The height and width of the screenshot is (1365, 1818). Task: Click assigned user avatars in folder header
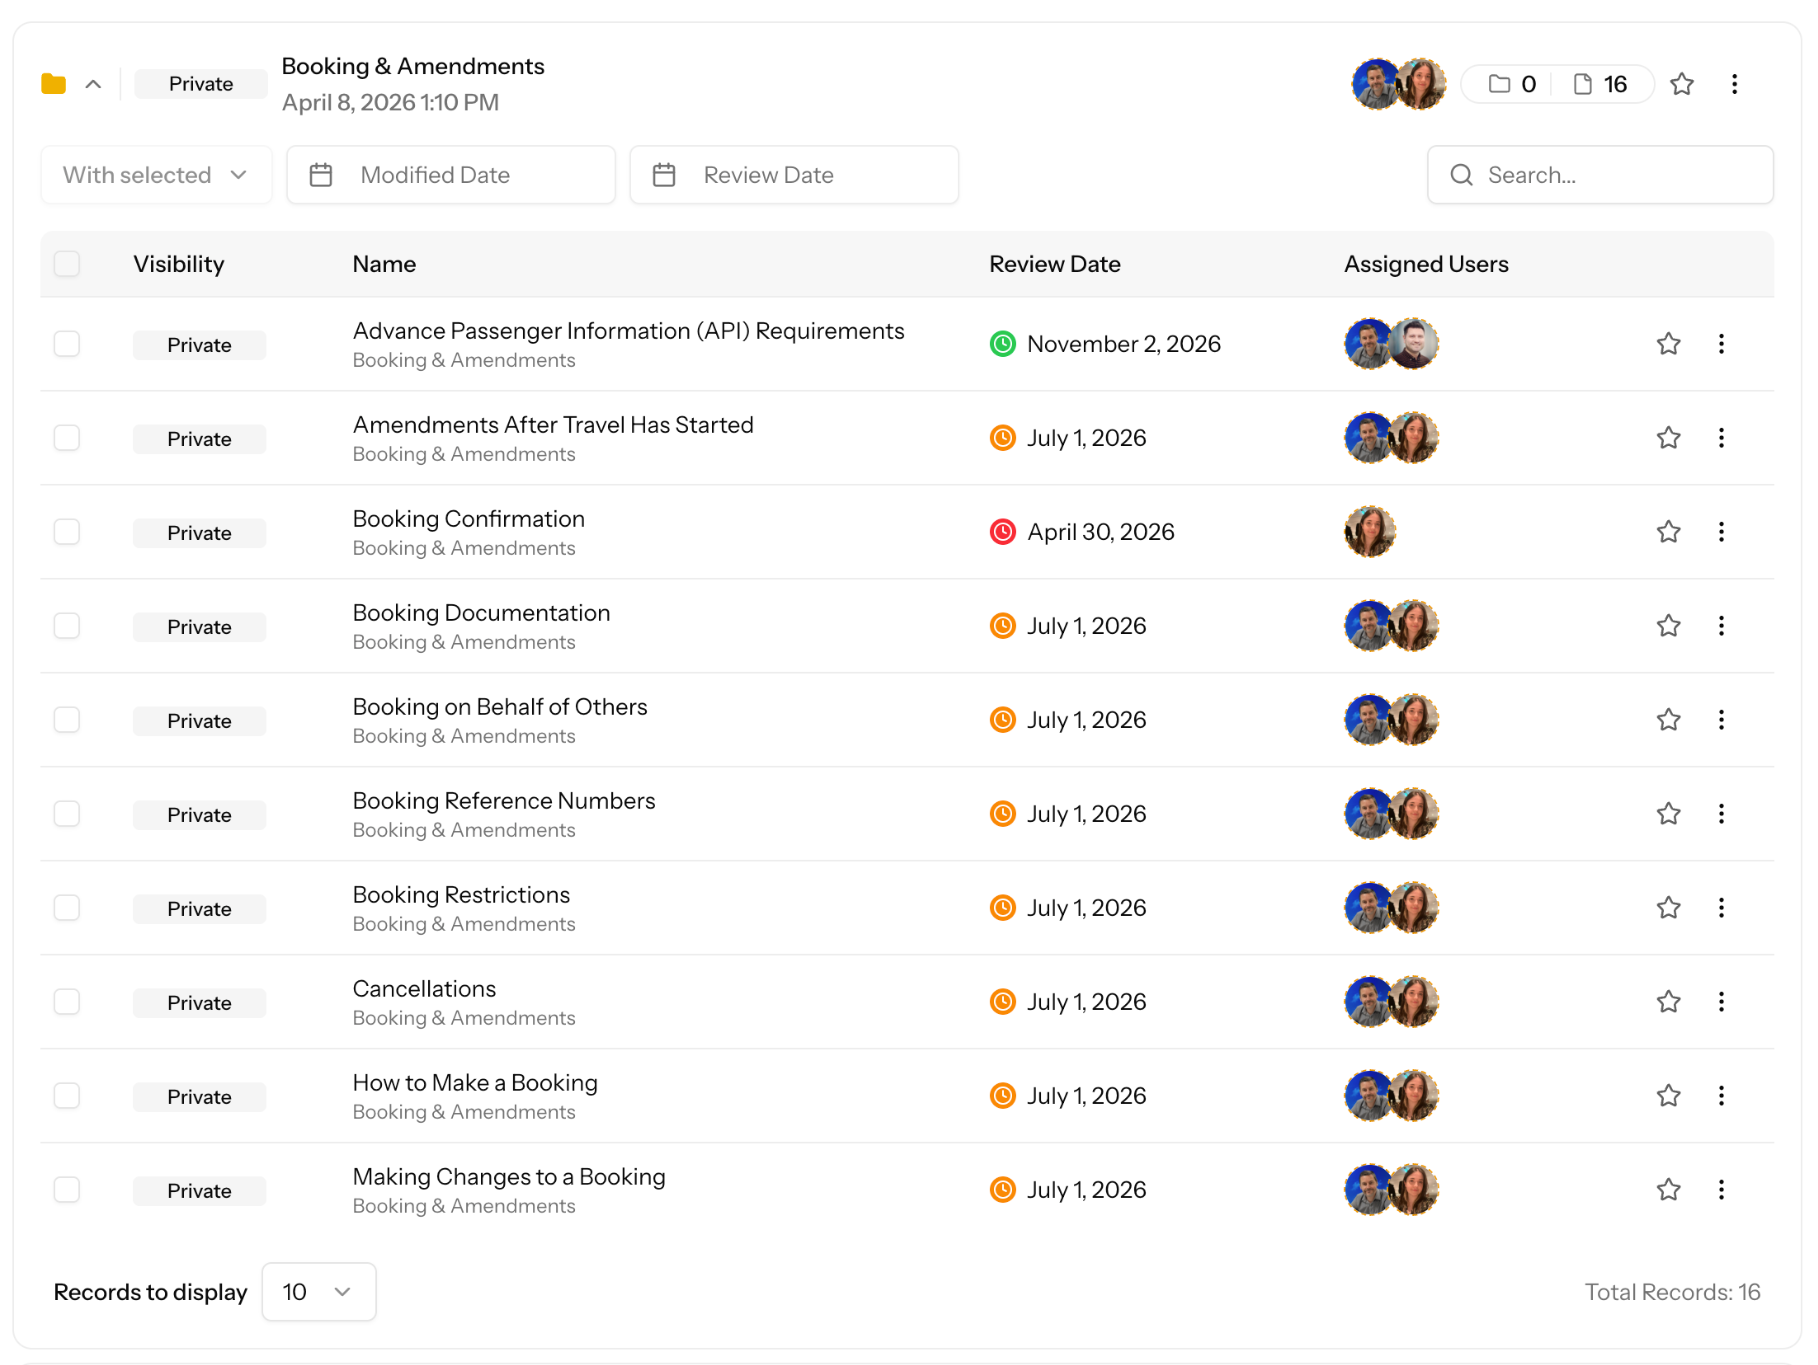point(1399,84)
